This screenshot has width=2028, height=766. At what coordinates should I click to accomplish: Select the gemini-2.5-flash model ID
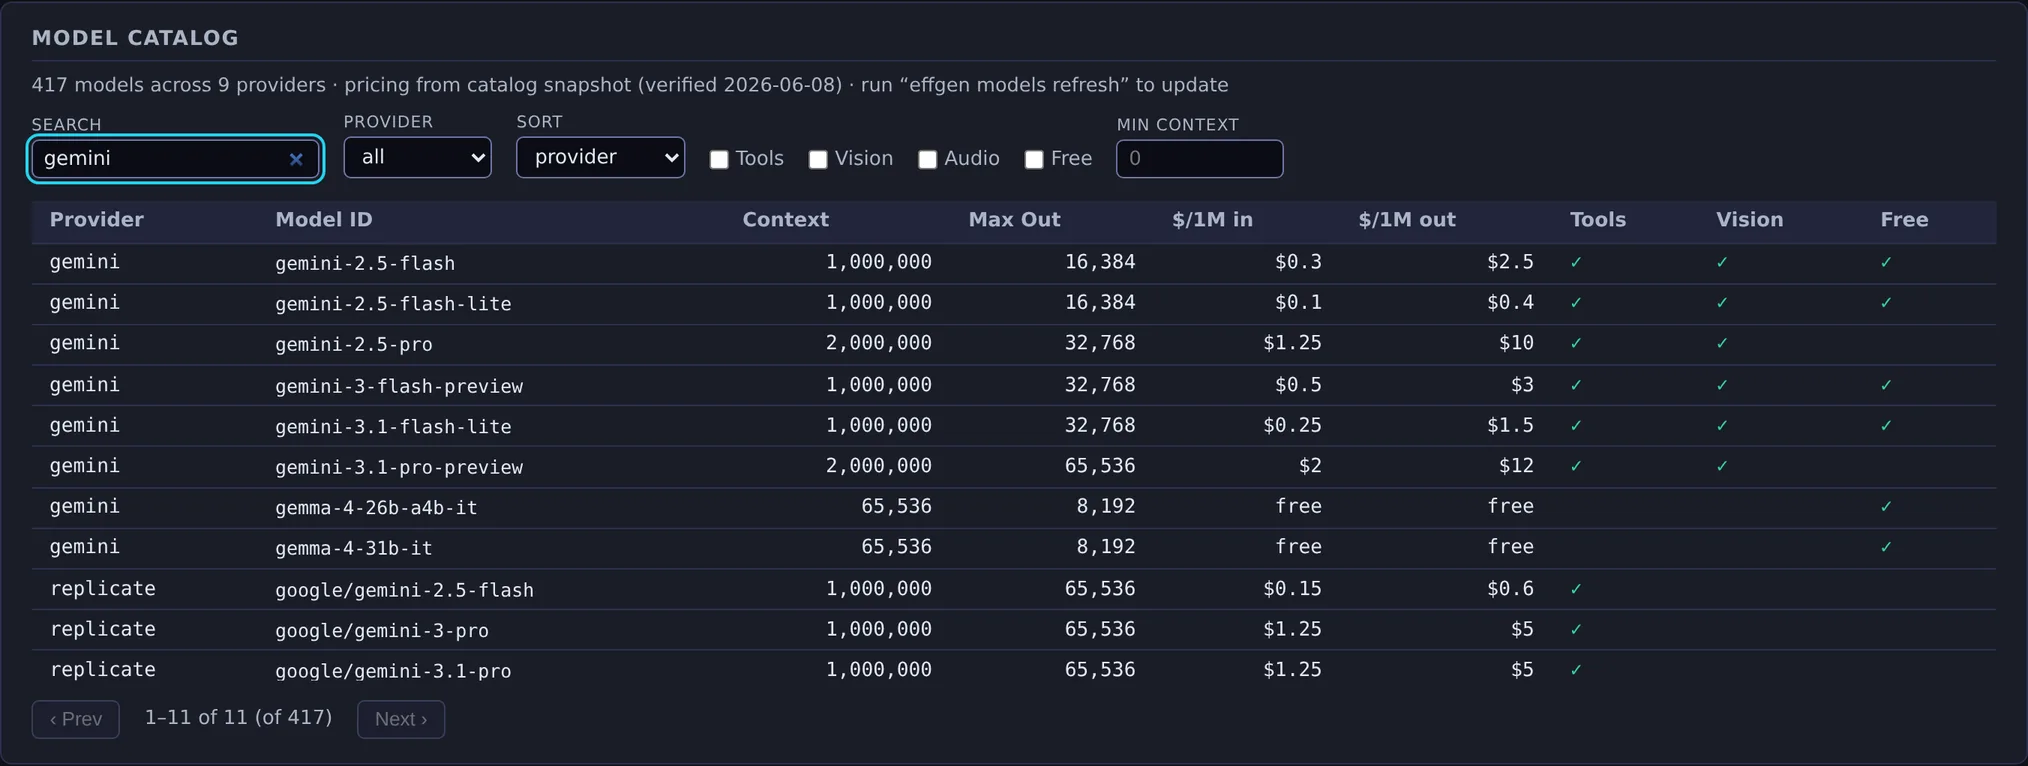(365, 263)
